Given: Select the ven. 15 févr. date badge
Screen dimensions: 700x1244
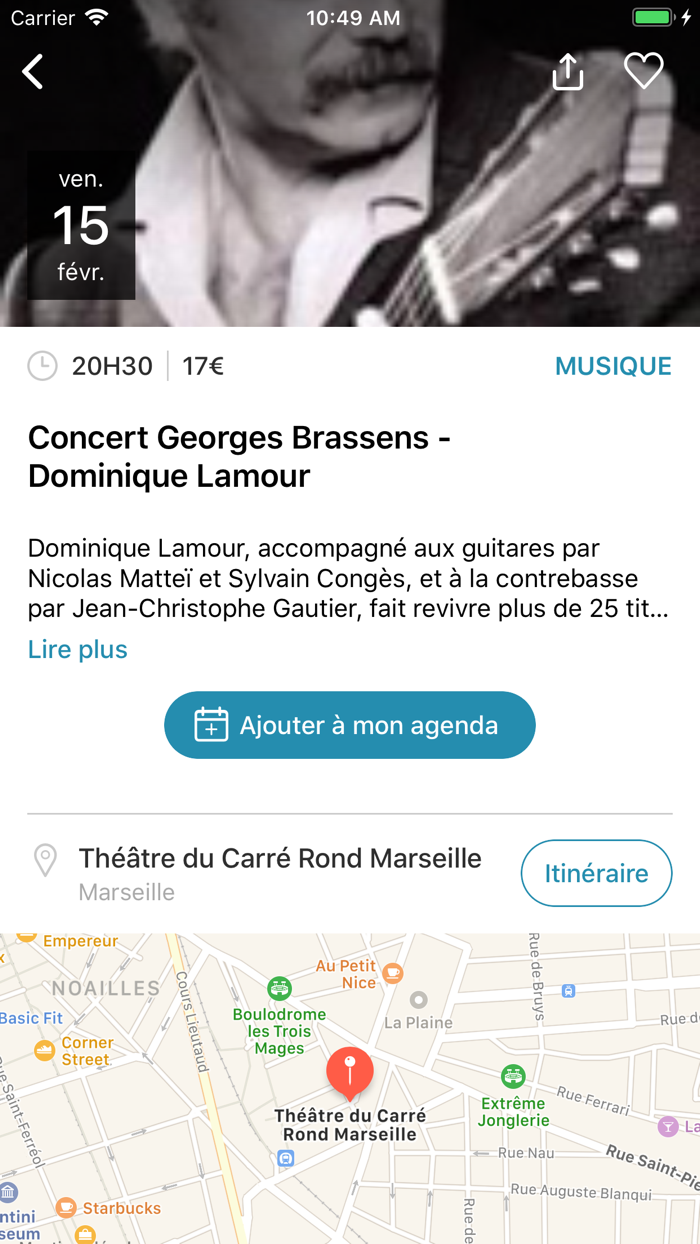Looking at the screenshot, I should 80,226.
